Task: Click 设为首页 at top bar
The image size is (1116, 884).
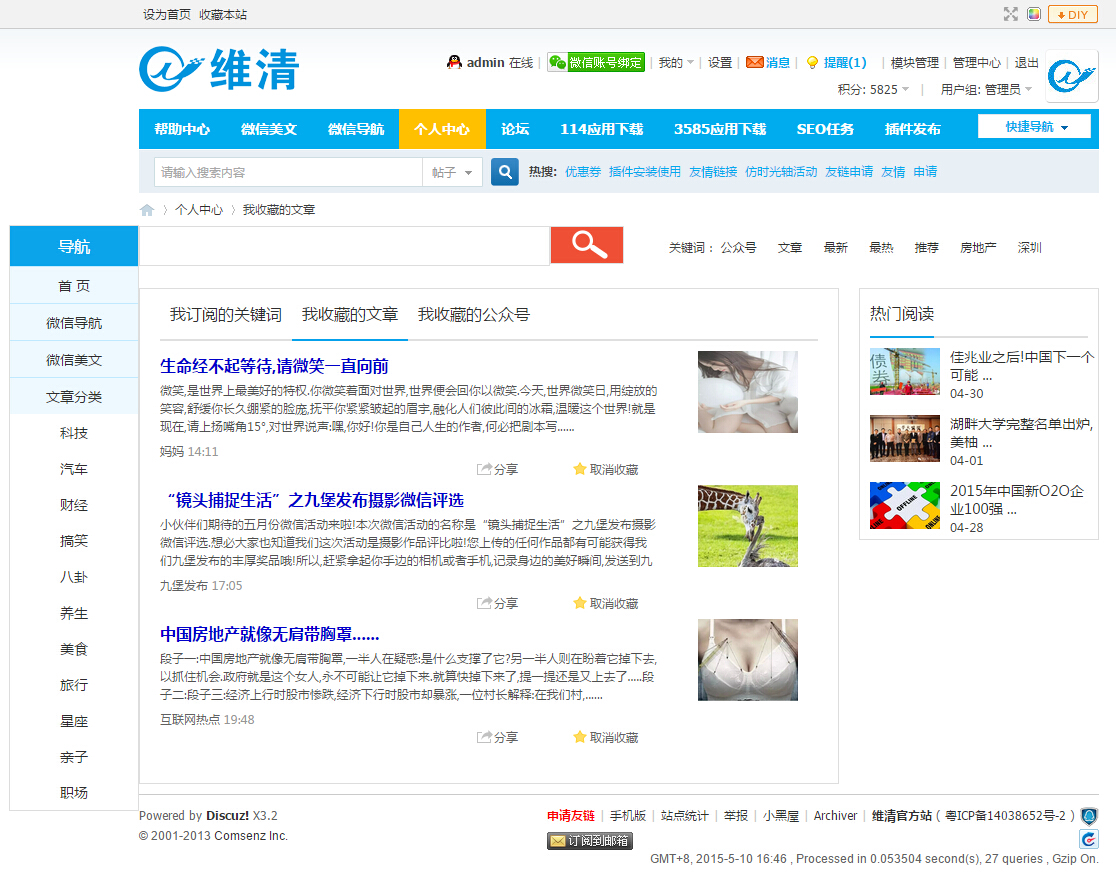Action: (167, 14)
